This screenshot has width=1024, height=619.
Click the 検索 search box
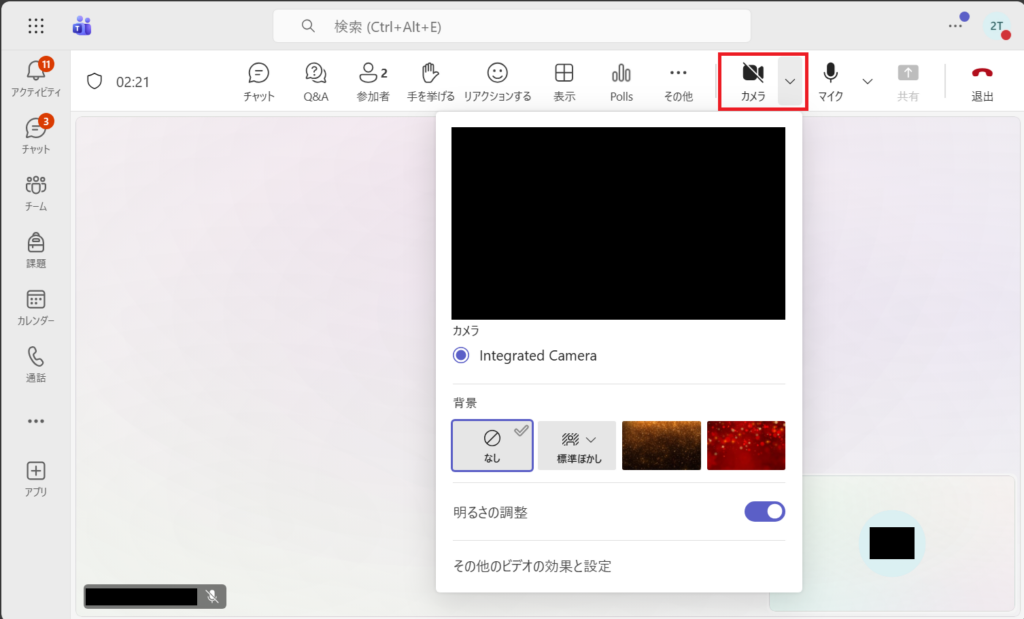[x=512, y=26]
